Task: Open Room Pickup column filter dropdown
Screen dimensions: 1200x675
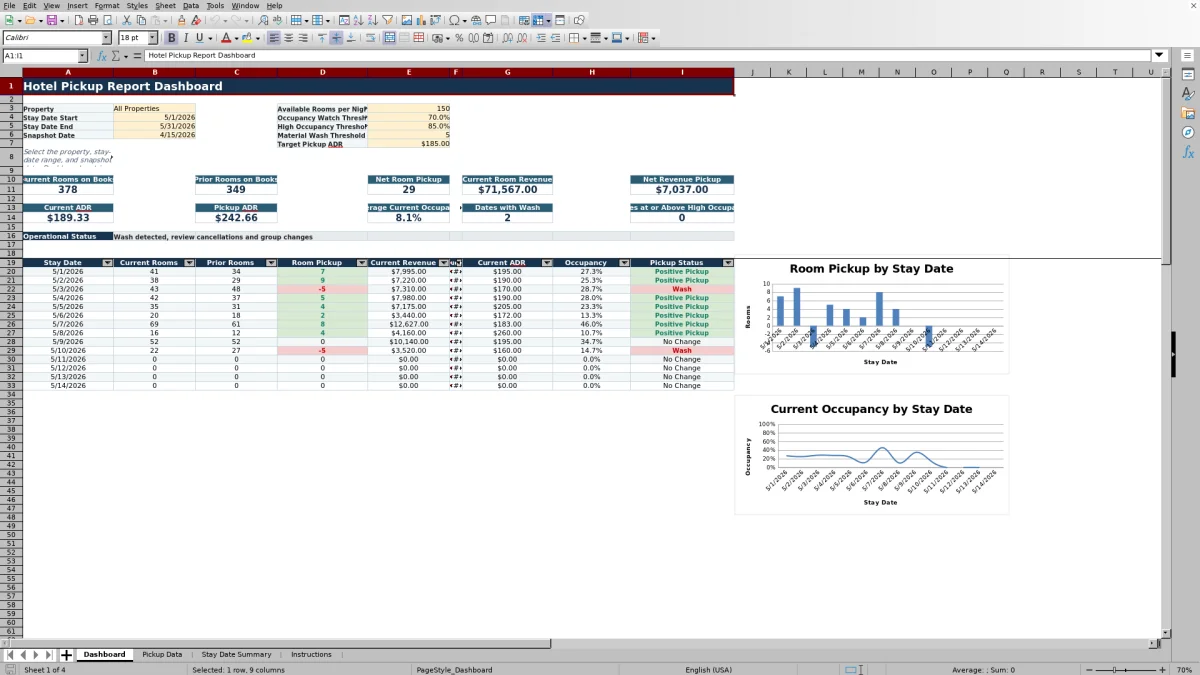Action: pyautogui.click(x=361, y=263)
